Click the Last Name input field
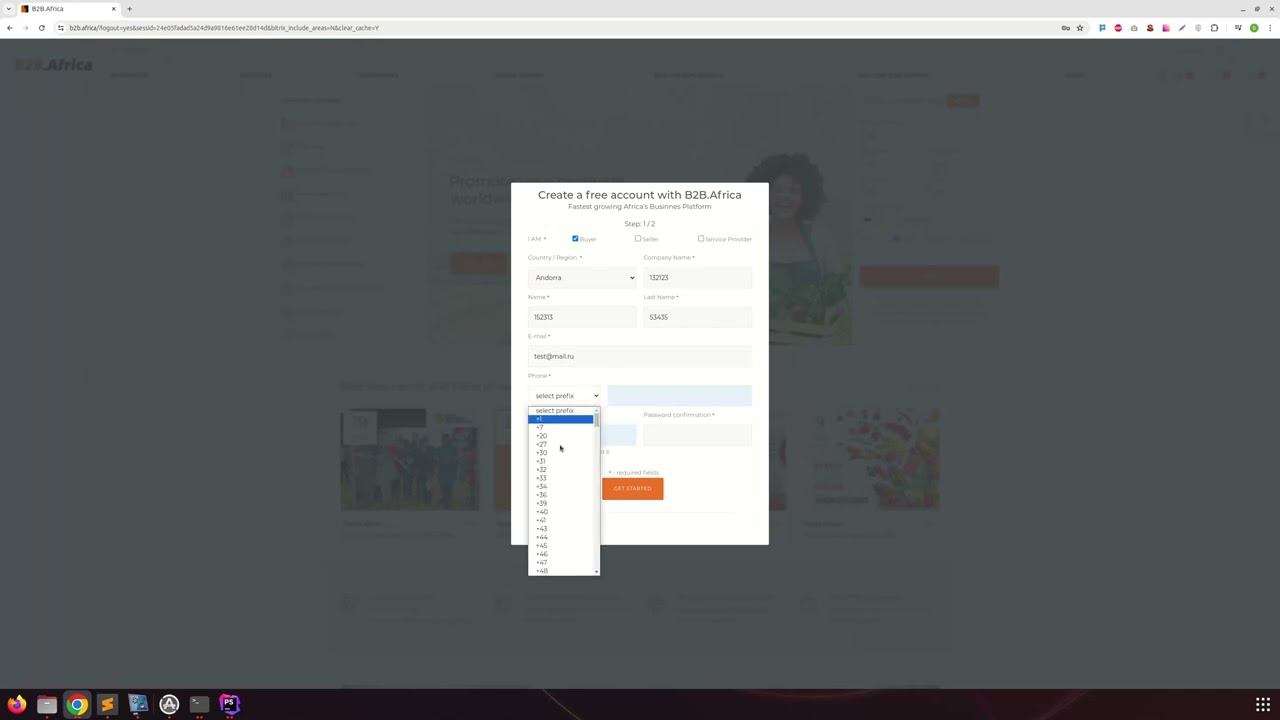The image size is (1280, 720). (697, 317)
